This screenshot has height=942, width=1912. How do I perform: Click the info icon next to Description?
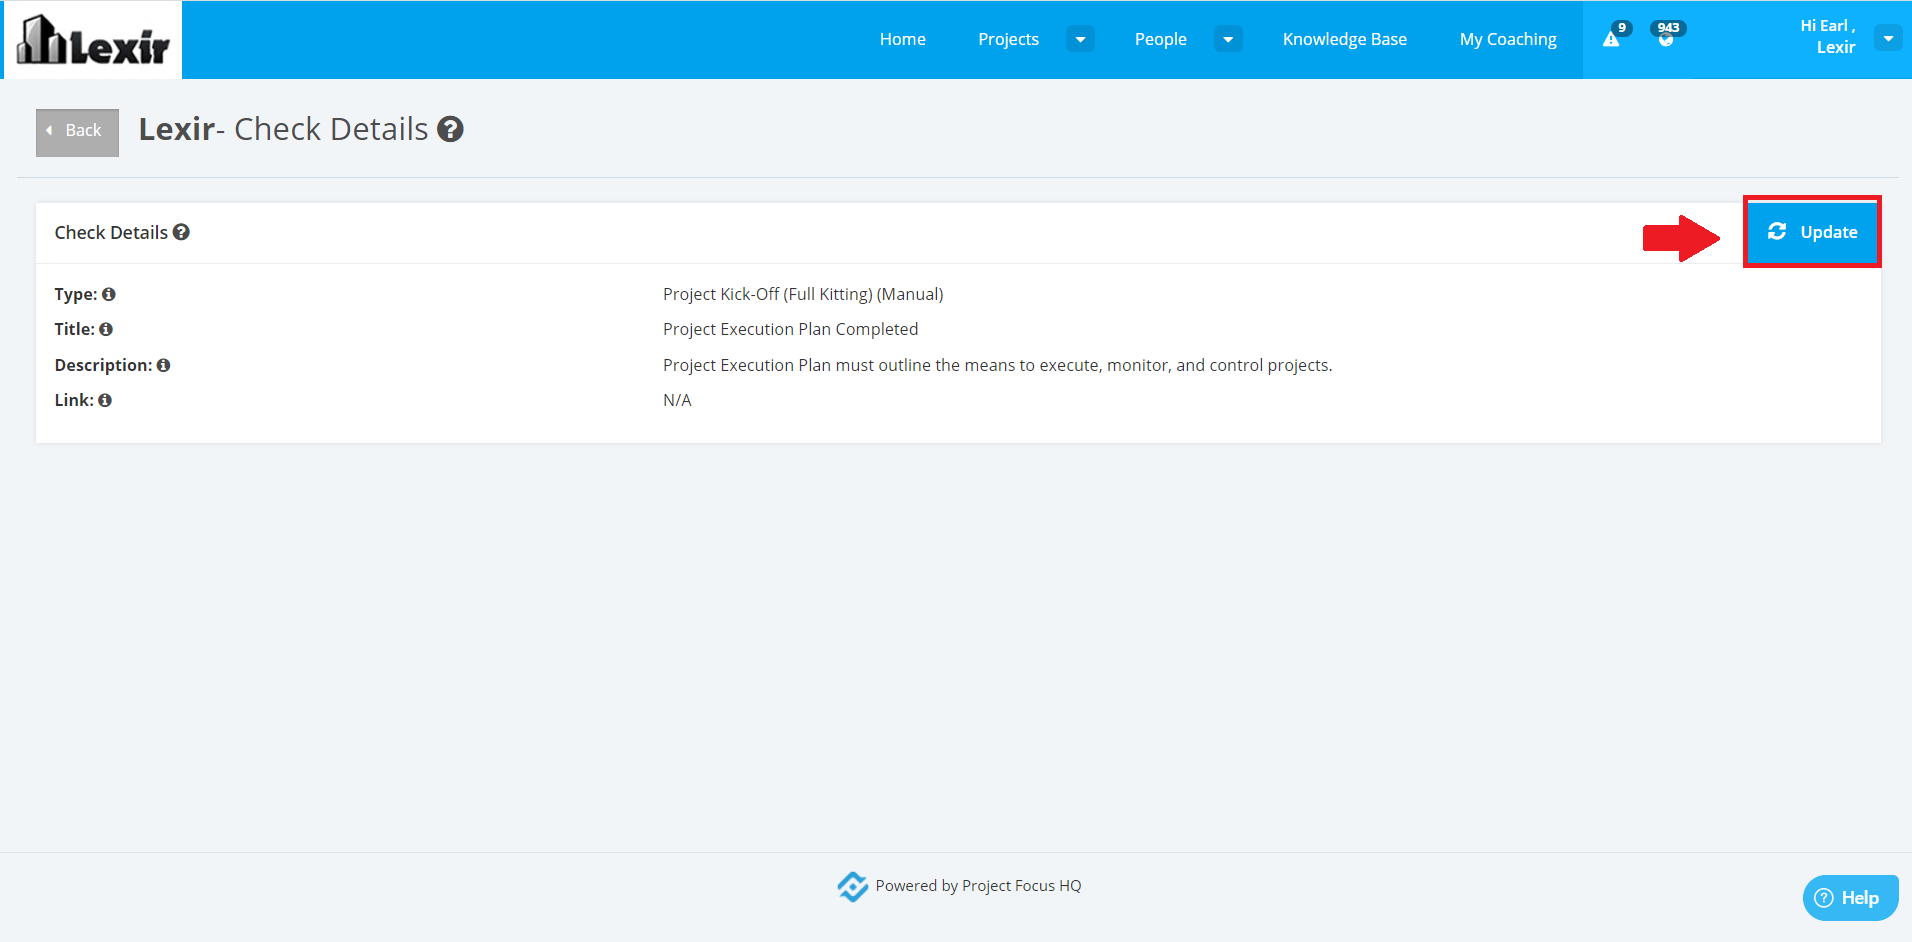pos(163,365)
